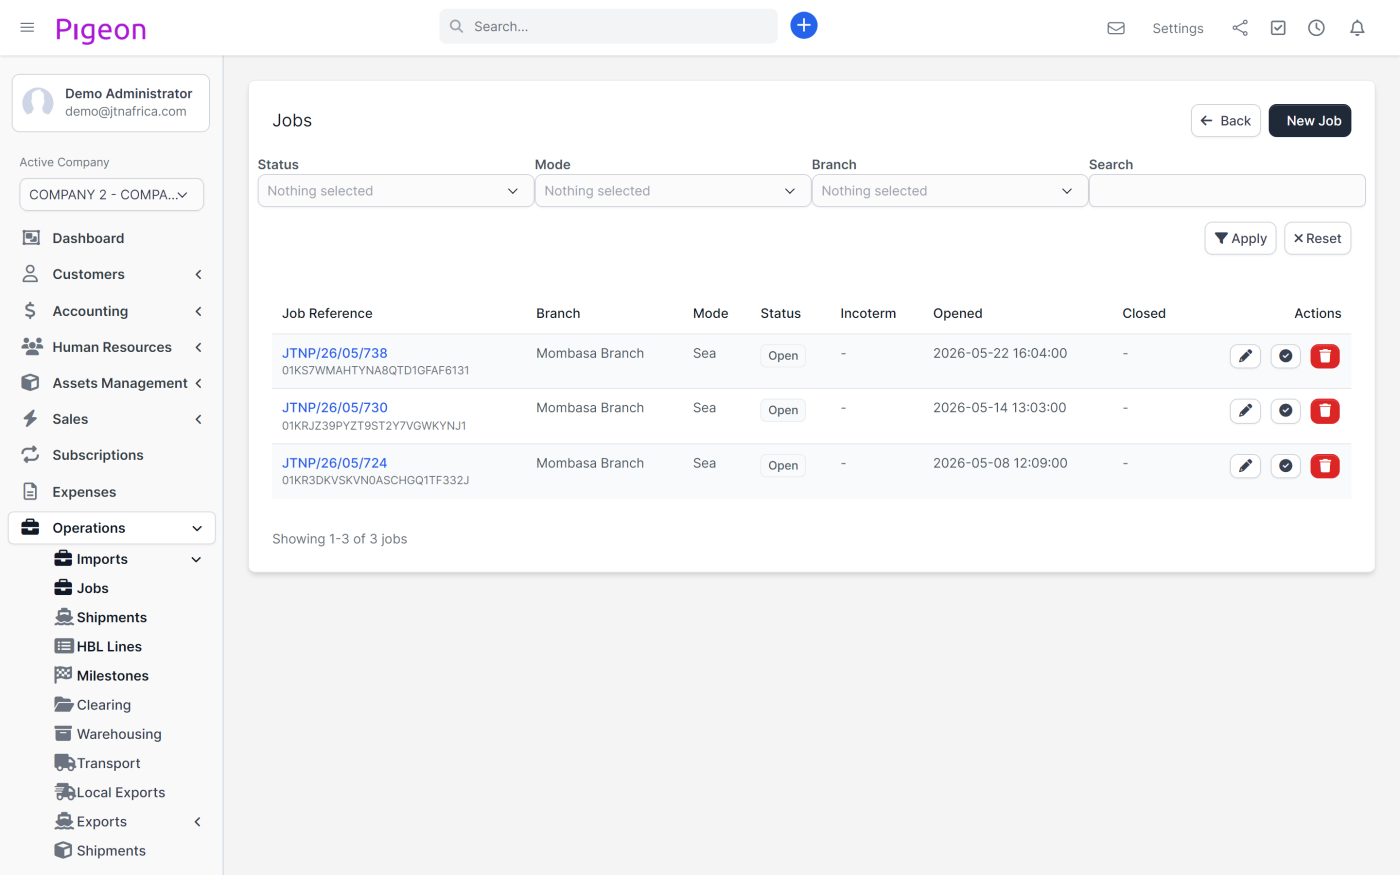This screenshot has height=875, width=1400.
Task: Open the mail envelope icon
Action: point(1116,28)
